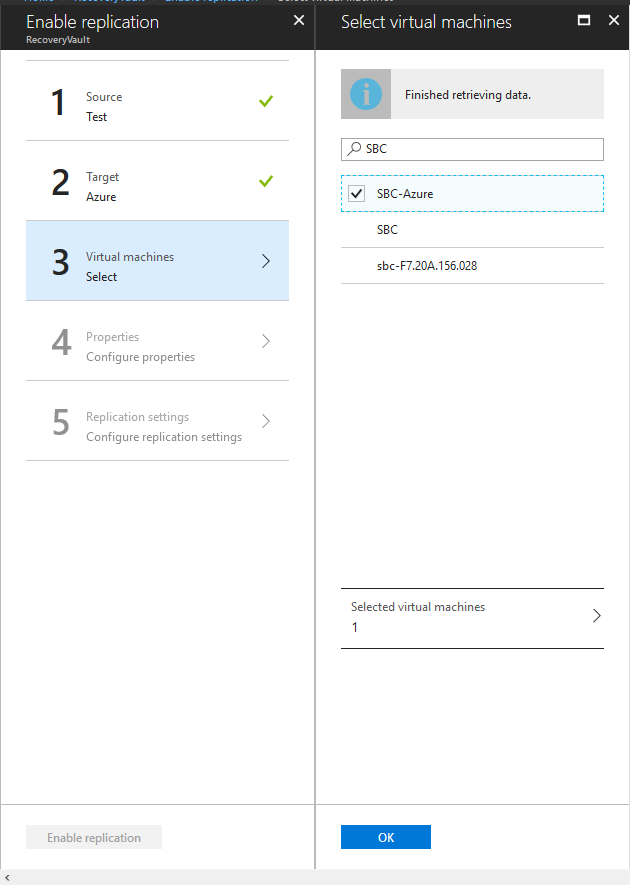Click the Replication settings step chevron

(266, 421)
